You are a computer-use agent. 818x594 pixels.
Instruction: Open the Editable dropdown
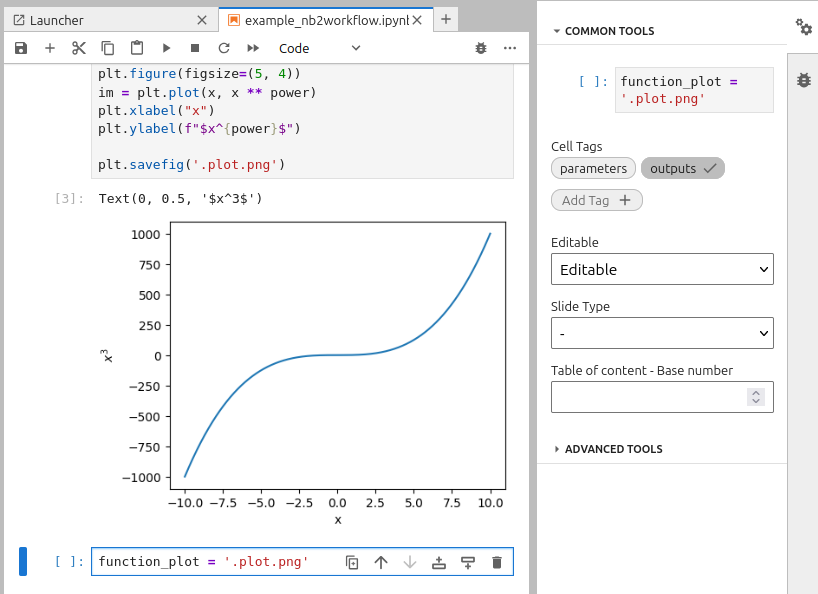662,269
